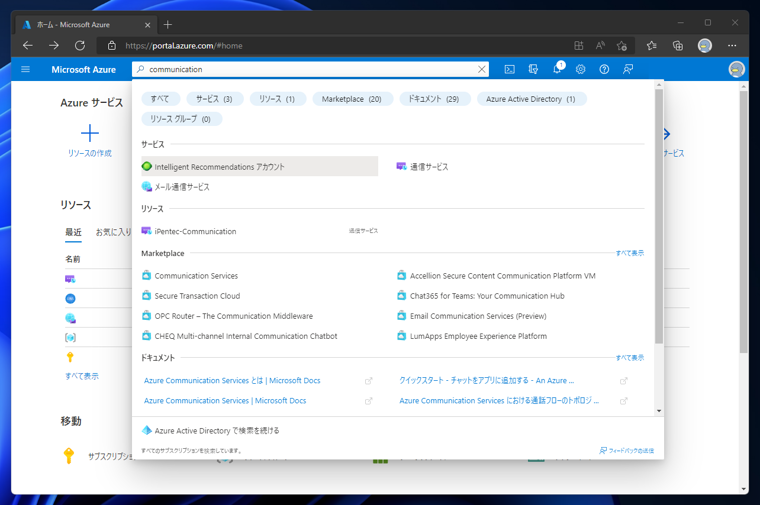Click the down arrow of results scrollbar
The image size is (760, 505).
pyautogui.click(x=659, y=411)
